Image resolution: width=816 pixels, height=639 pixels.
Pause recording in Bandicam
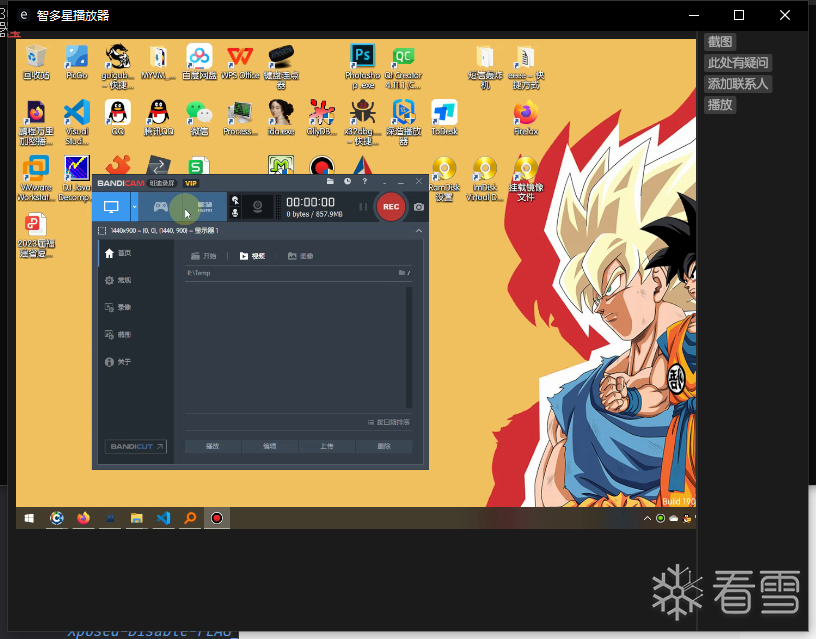pyautogui.click(x=363, y=207)
